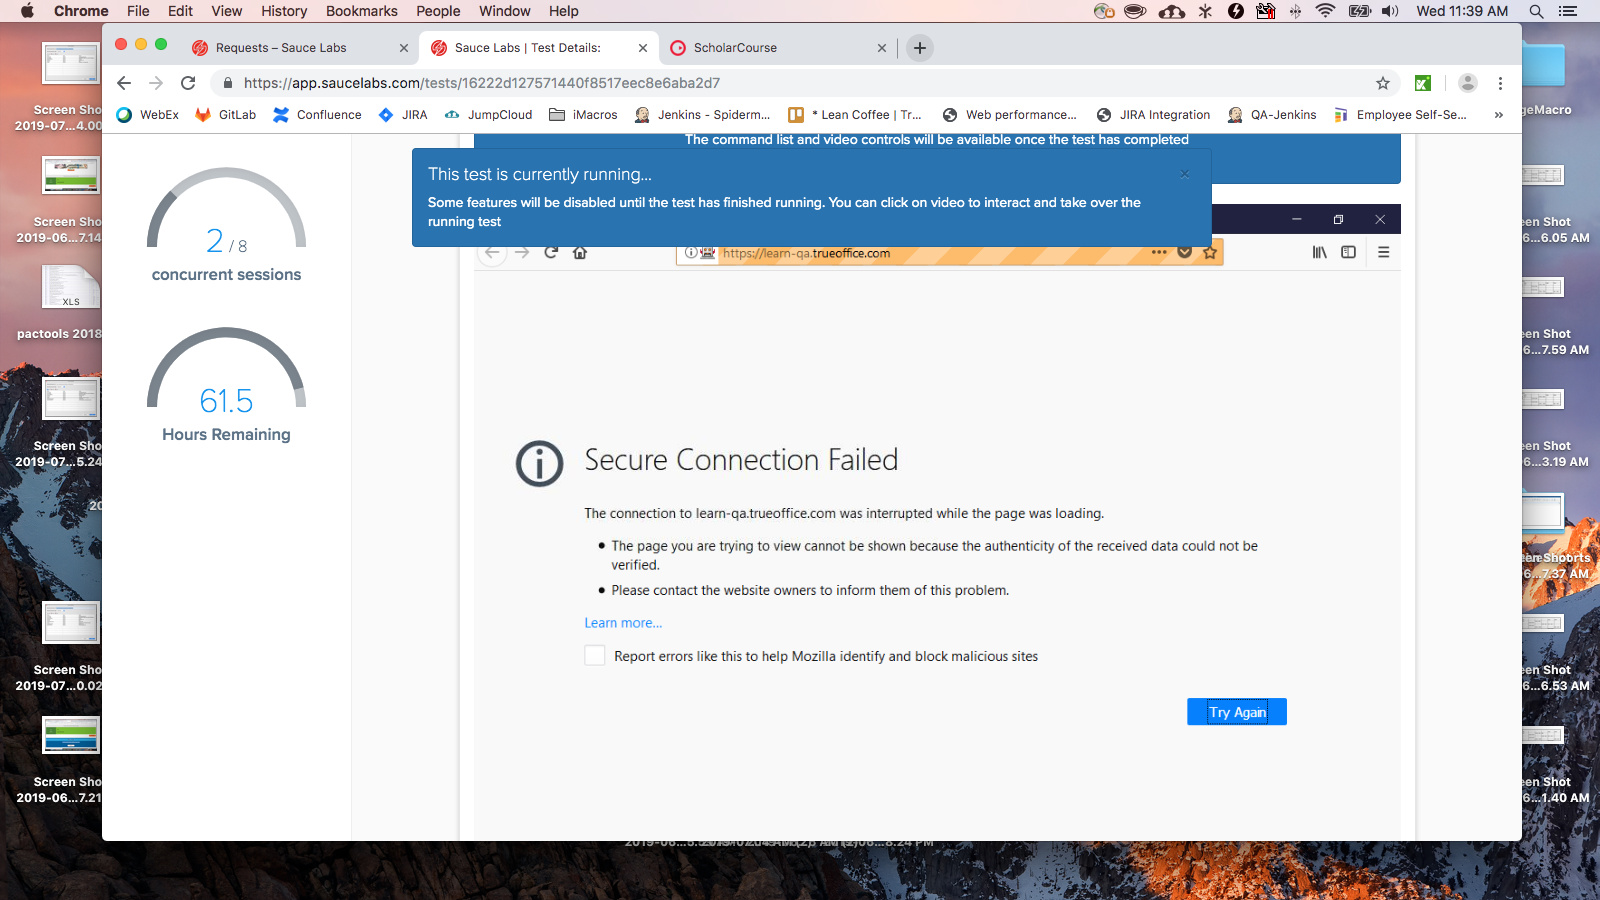Open the View menu in the menu bar
Image resolution: width=1600 pixels, height=900 pixels.
pyautogui.click(x=227, y=11)
